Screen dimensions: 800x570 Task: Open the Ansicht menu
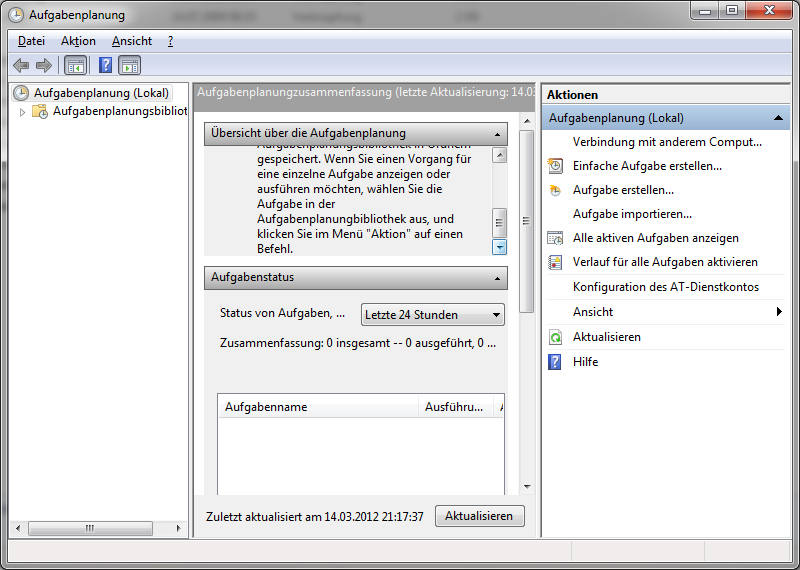132,41
